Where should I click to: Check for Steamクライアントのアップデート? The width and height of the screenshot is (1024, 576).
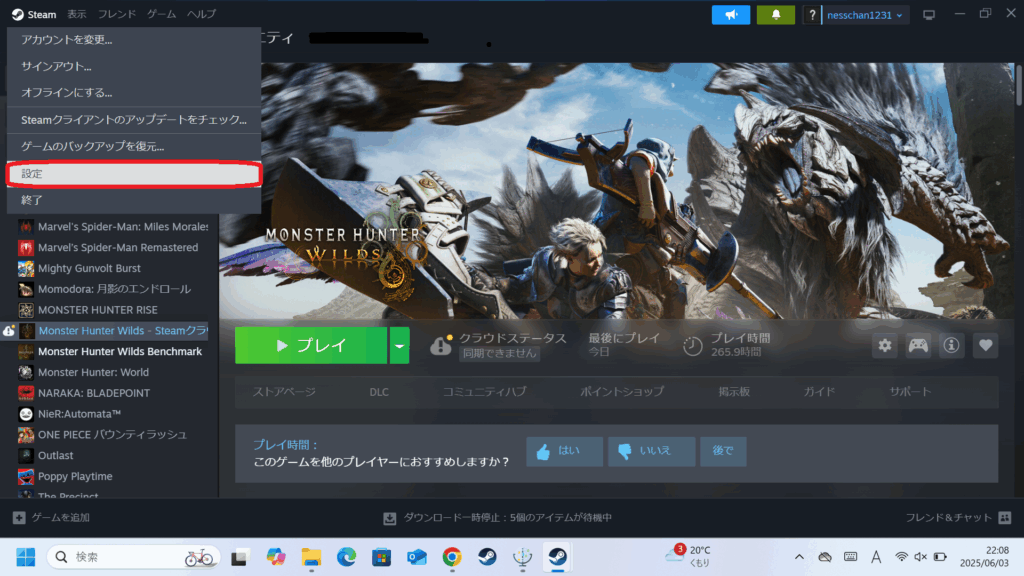[x=134, y=120]
